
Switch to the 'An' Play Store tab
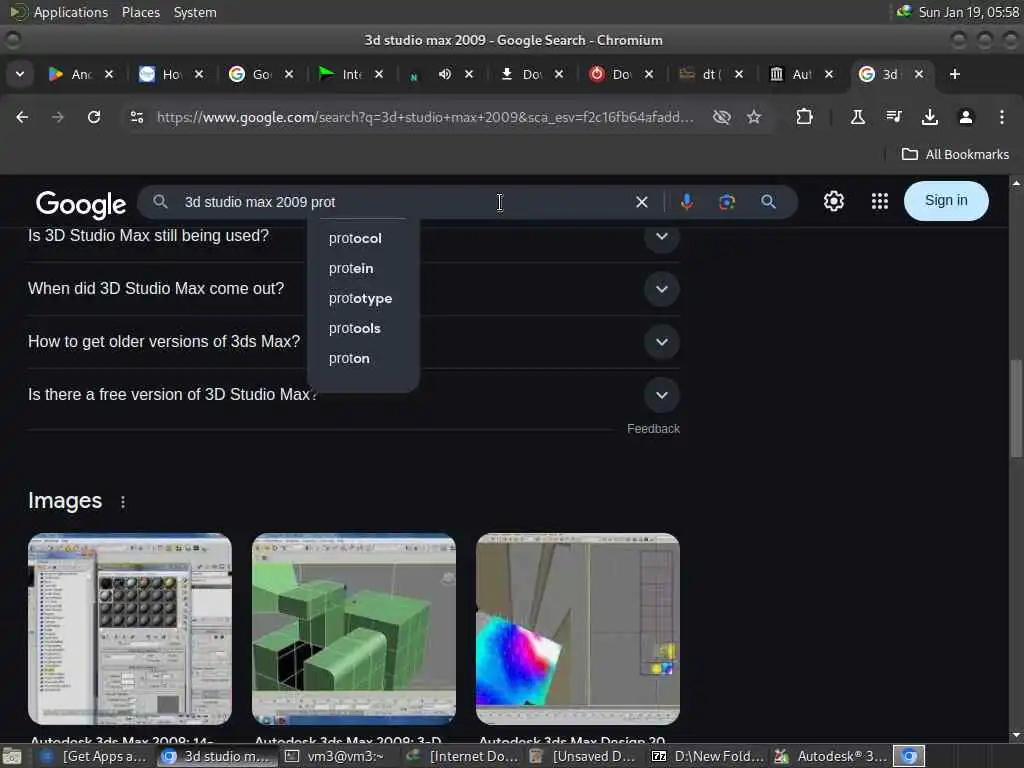point(70,74)
